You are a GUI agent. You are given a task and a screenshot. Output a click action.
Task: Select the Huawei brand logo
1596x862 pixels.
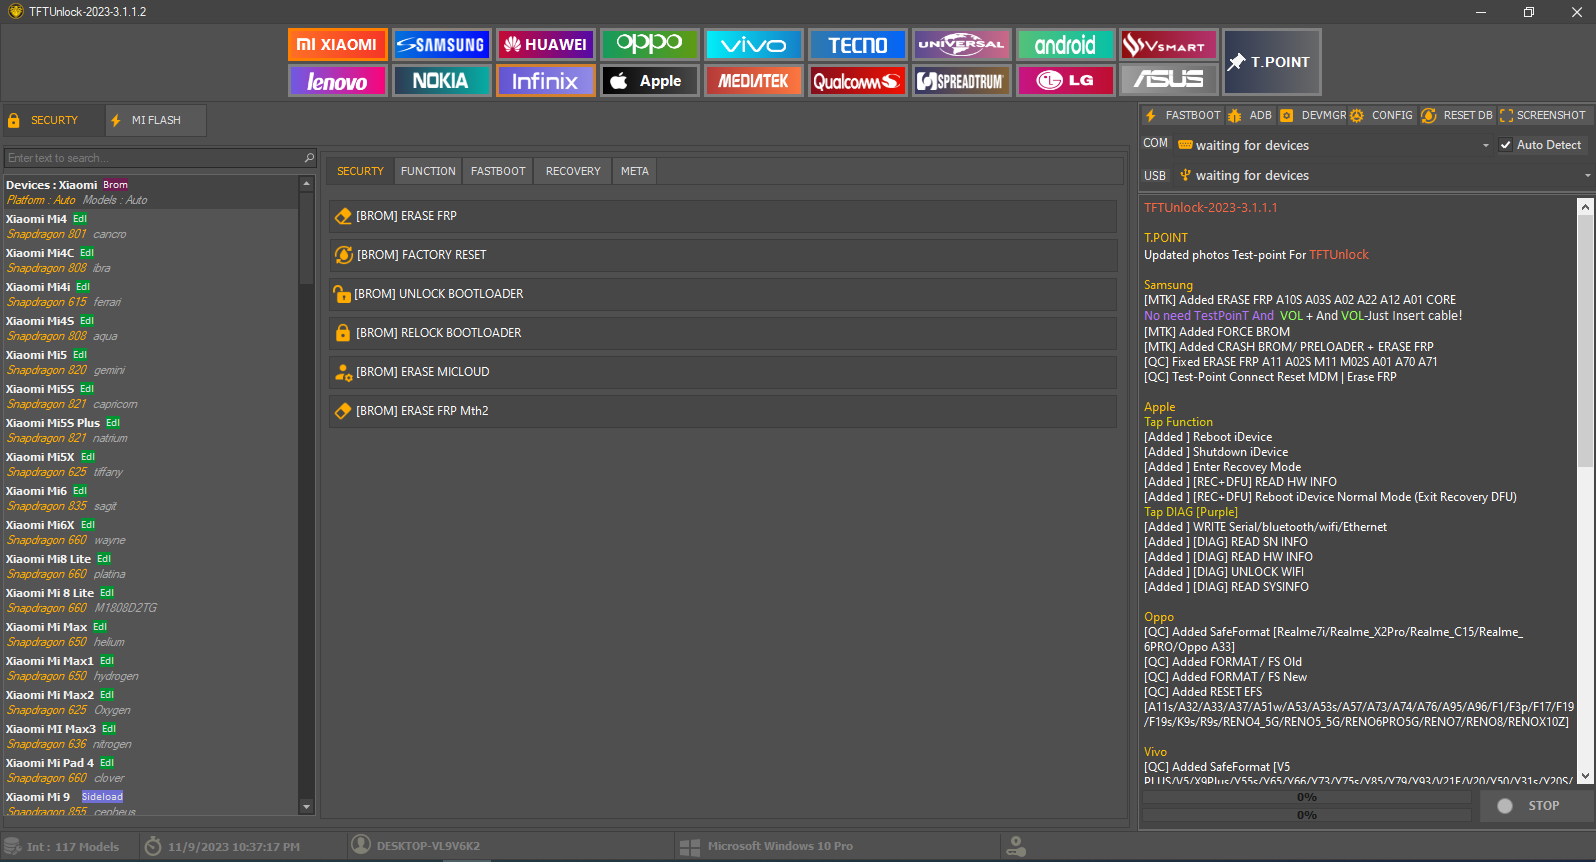tap(545, 44)
